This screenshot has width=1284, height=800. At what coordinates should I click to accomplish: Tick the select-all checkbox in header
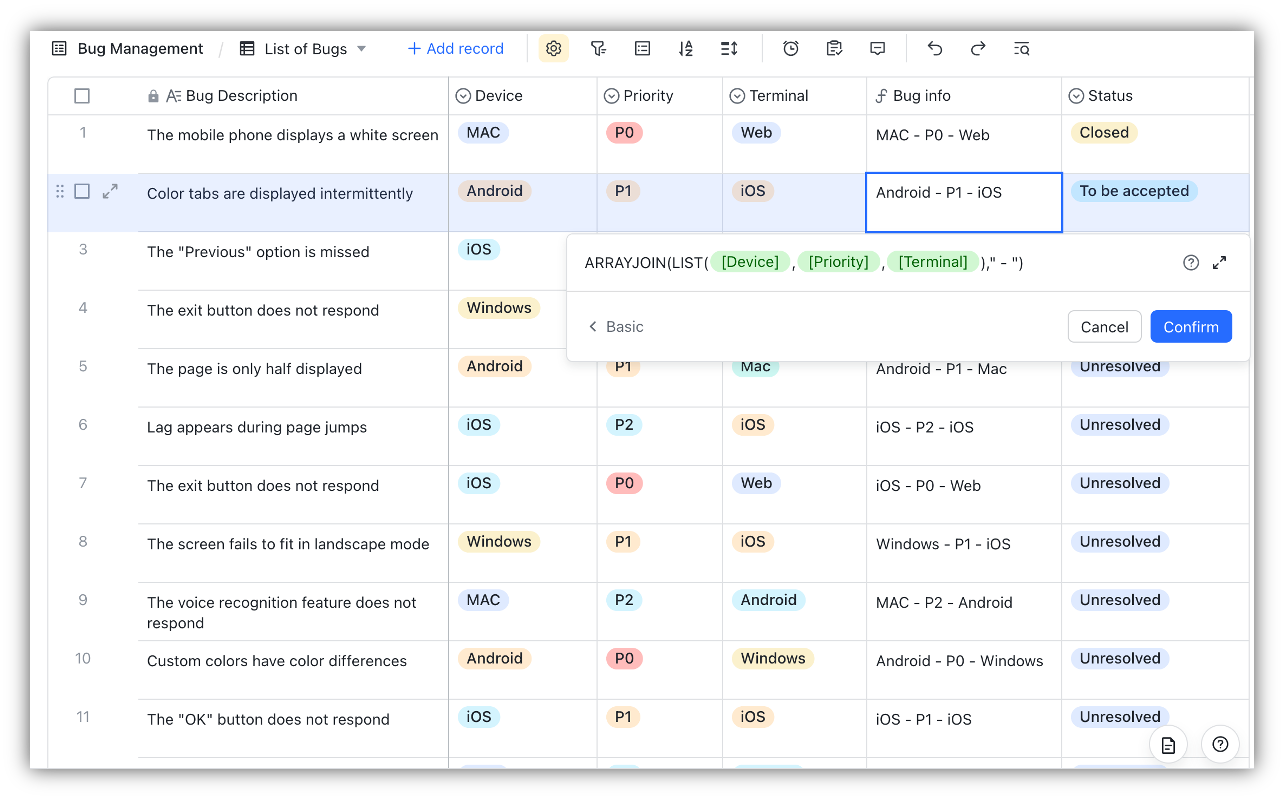coord(82,96)
